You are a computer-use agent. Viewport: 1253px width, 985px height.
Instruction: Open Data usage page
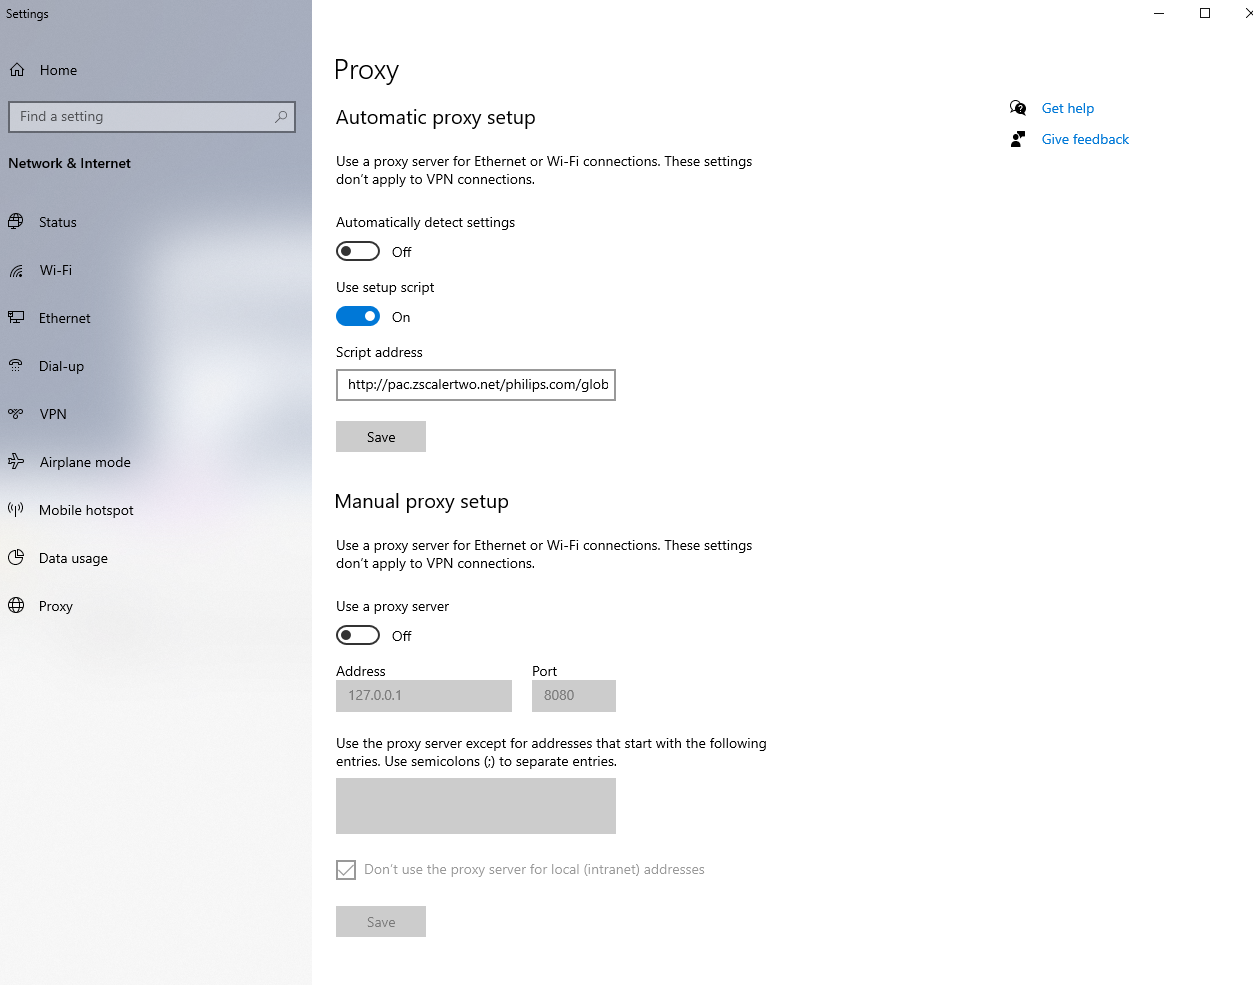point(73,558)
